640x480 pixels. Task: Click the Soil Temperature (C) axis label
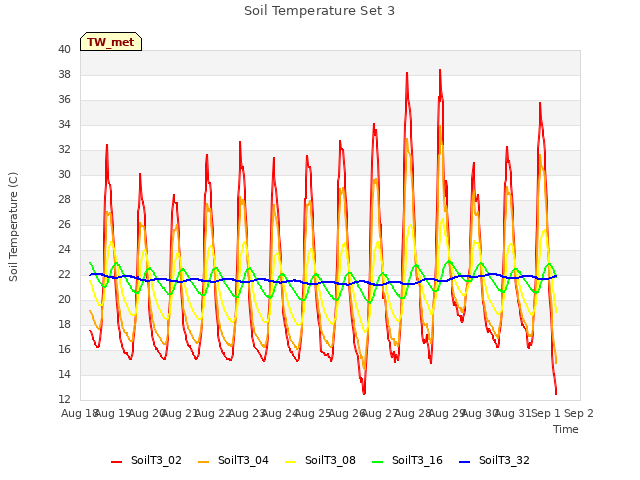pos(13,227)
